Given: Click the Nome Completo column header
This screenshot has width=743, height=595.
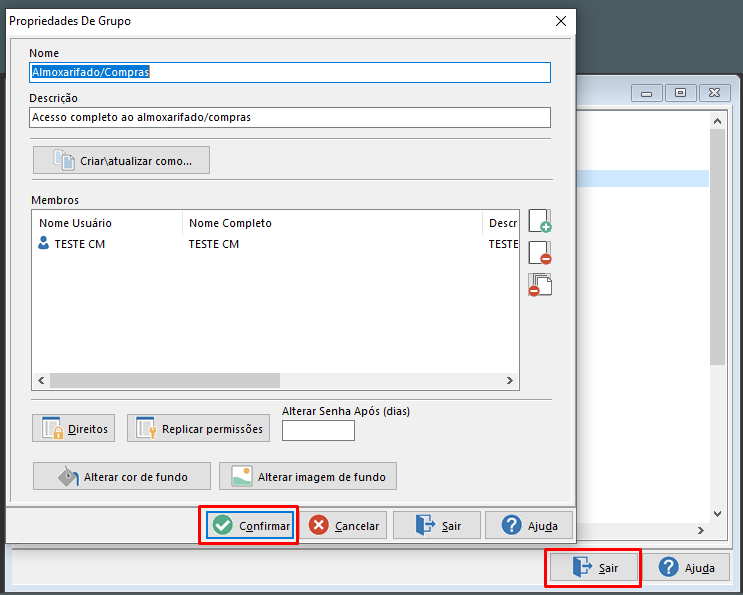Looking at the screenshot, I should tap(332, 223).
